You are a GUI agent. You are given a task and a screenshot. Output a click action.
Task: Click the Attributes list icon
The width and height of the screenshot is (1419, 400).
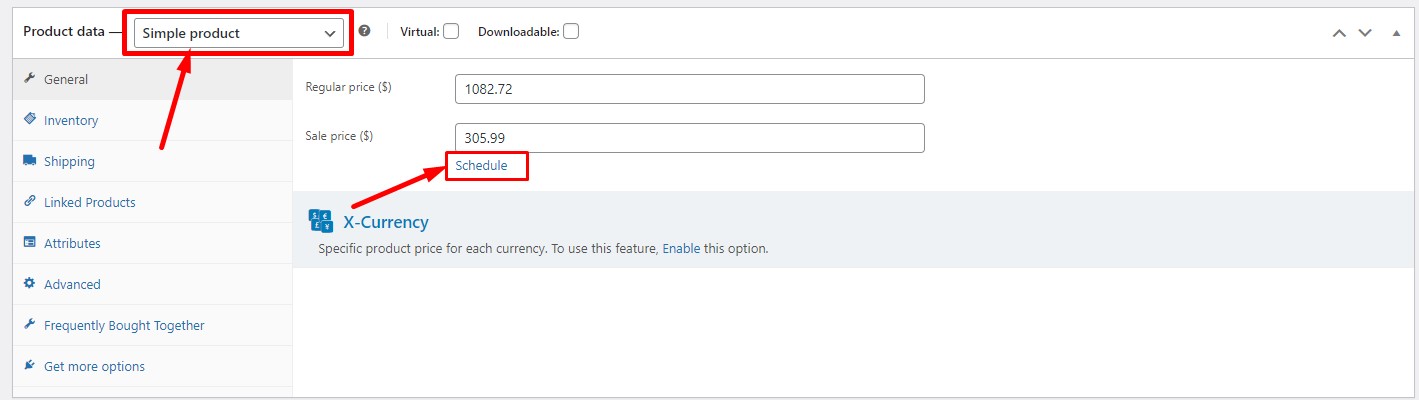30,242
